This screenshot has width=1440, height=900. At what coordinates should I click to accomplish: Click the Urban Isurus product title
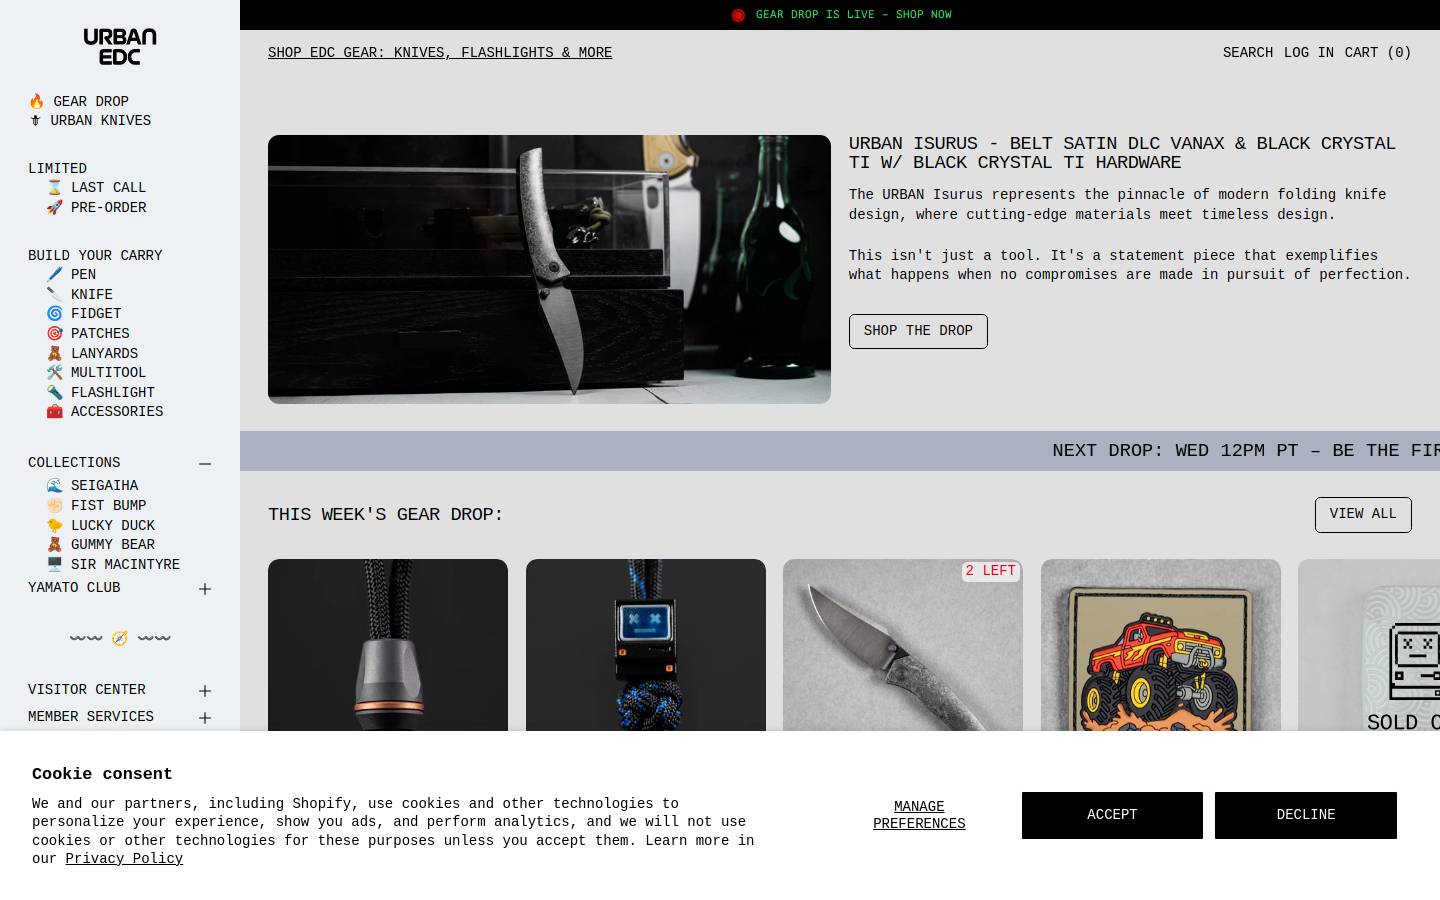pyautogui.click(x=1122, y=153)
